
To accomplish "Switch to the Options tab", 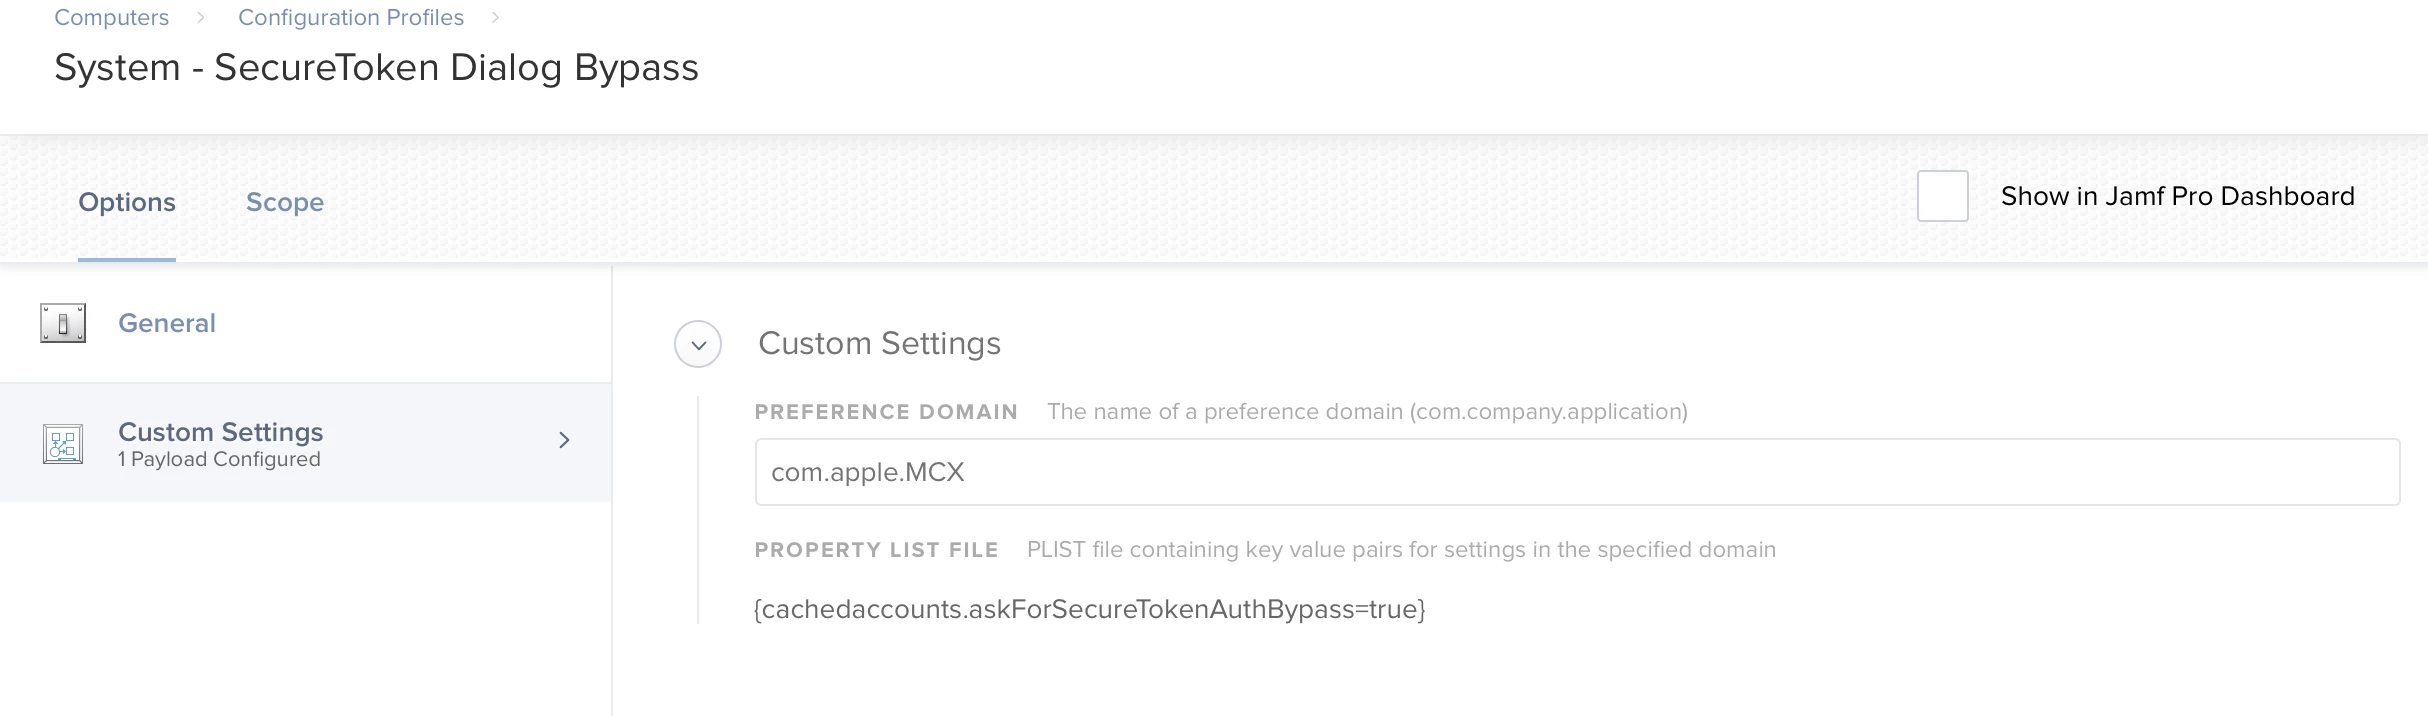I will [x=127, y=202].
